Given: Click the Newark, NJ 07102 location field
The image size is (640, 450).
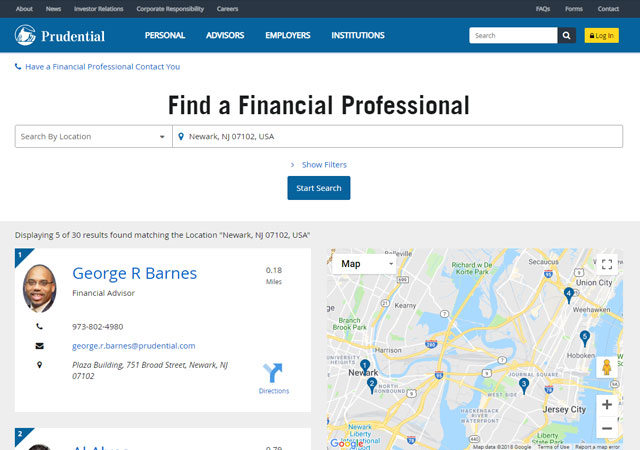Looking at the screenshot, I should tap(398, 136).
